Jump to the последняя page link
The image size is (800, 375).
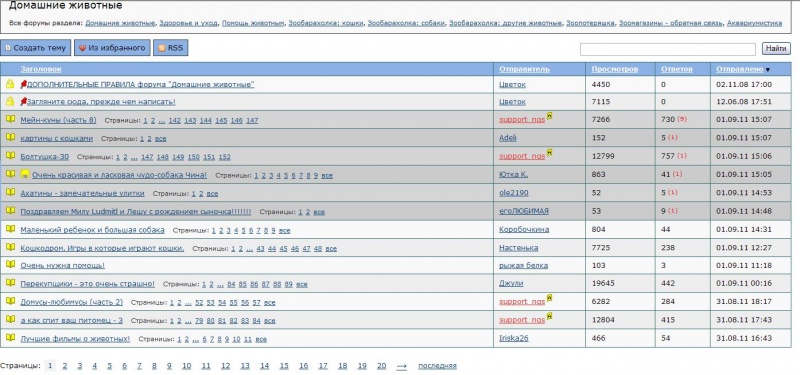pyautogui.click(x=437, y=366)
